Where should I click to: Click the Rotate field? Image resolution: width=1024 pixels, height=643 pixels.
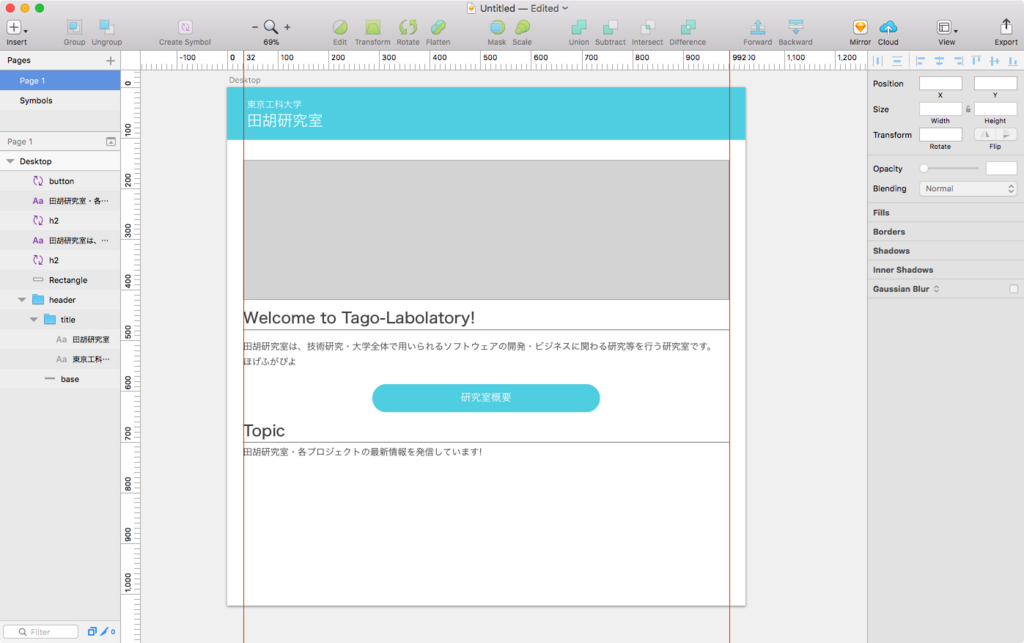(940, 134)
